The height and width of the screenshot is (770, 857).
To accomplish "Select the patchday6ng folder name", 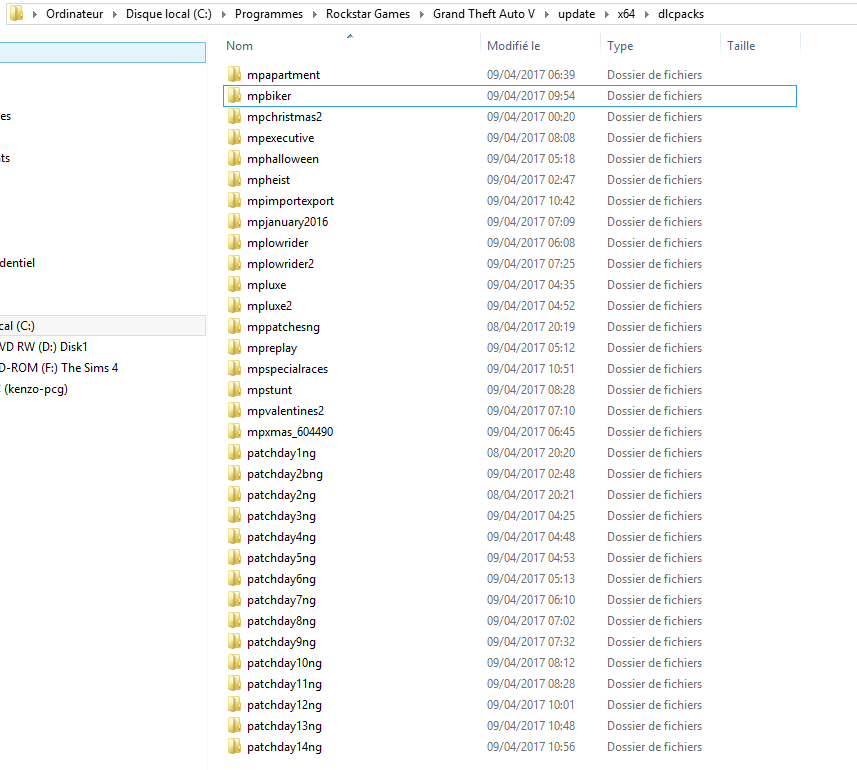I will 281,579.
